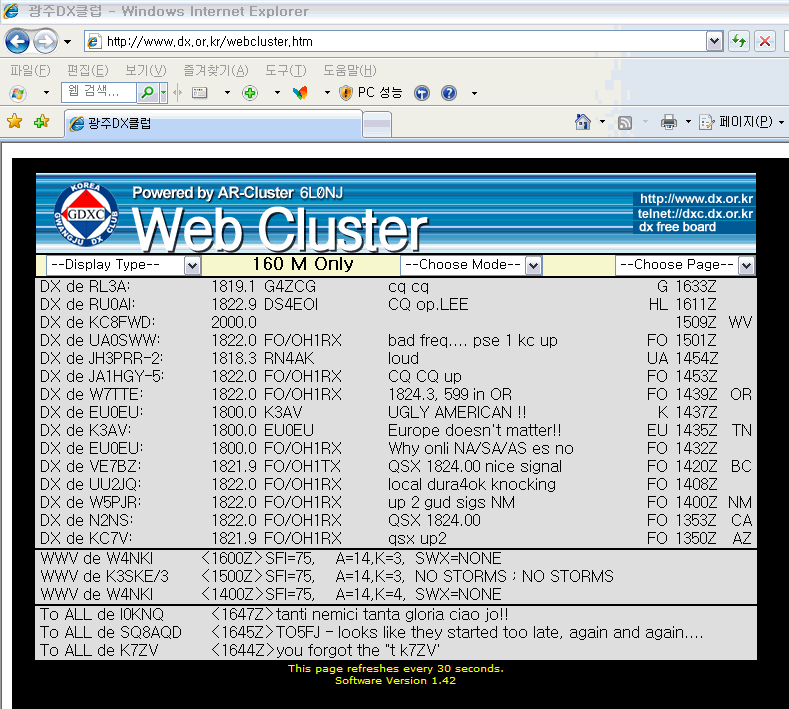Screen dimensions: 789x709
Task: Select the 광주DX클럽 browser tab
Action: 213,123
